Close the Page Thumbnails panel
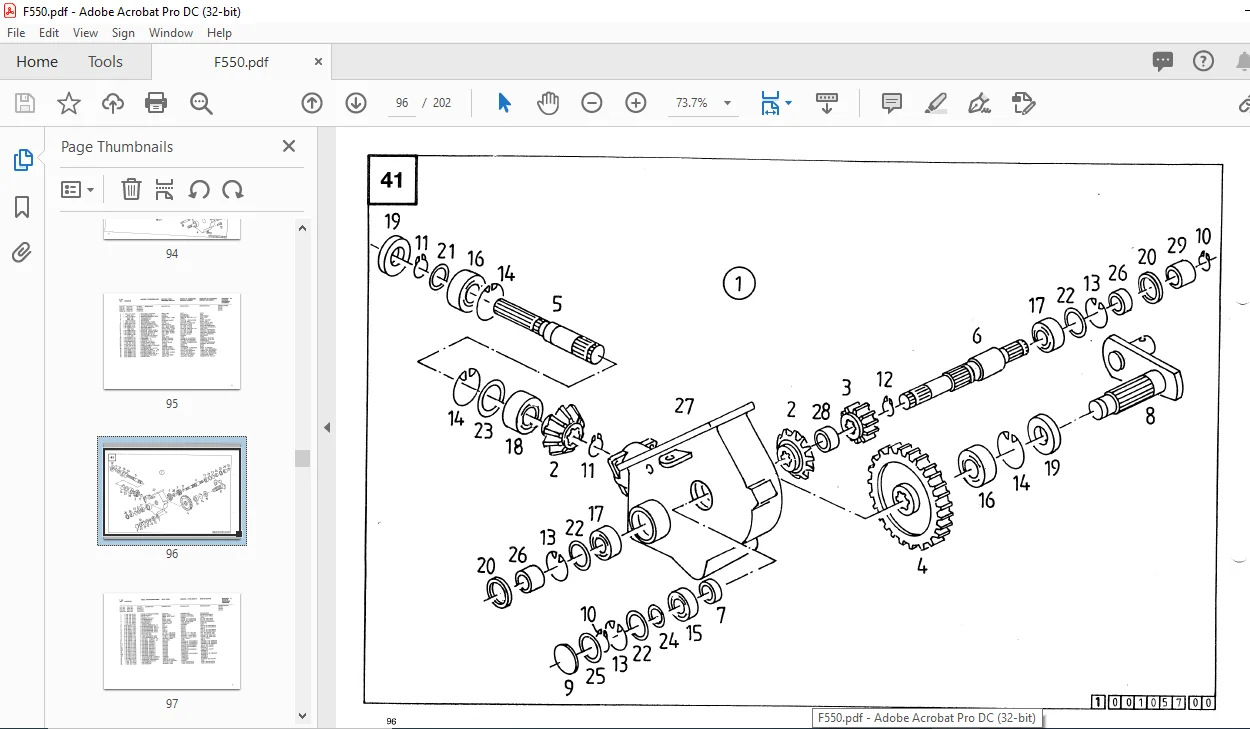The height and width of the screenshot is (729, 1250). (x=289, y=146)
